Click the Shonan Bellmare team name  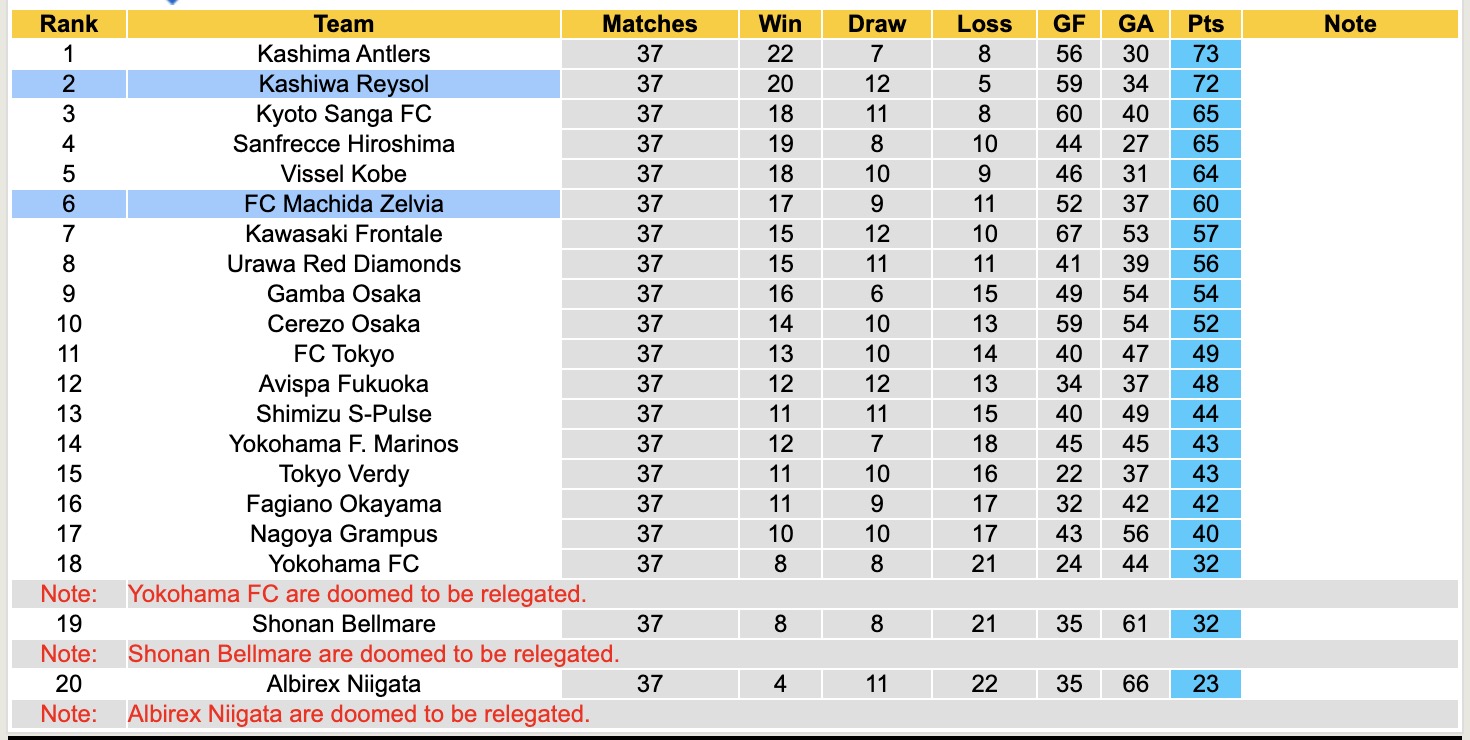click(x=343, y=624)
